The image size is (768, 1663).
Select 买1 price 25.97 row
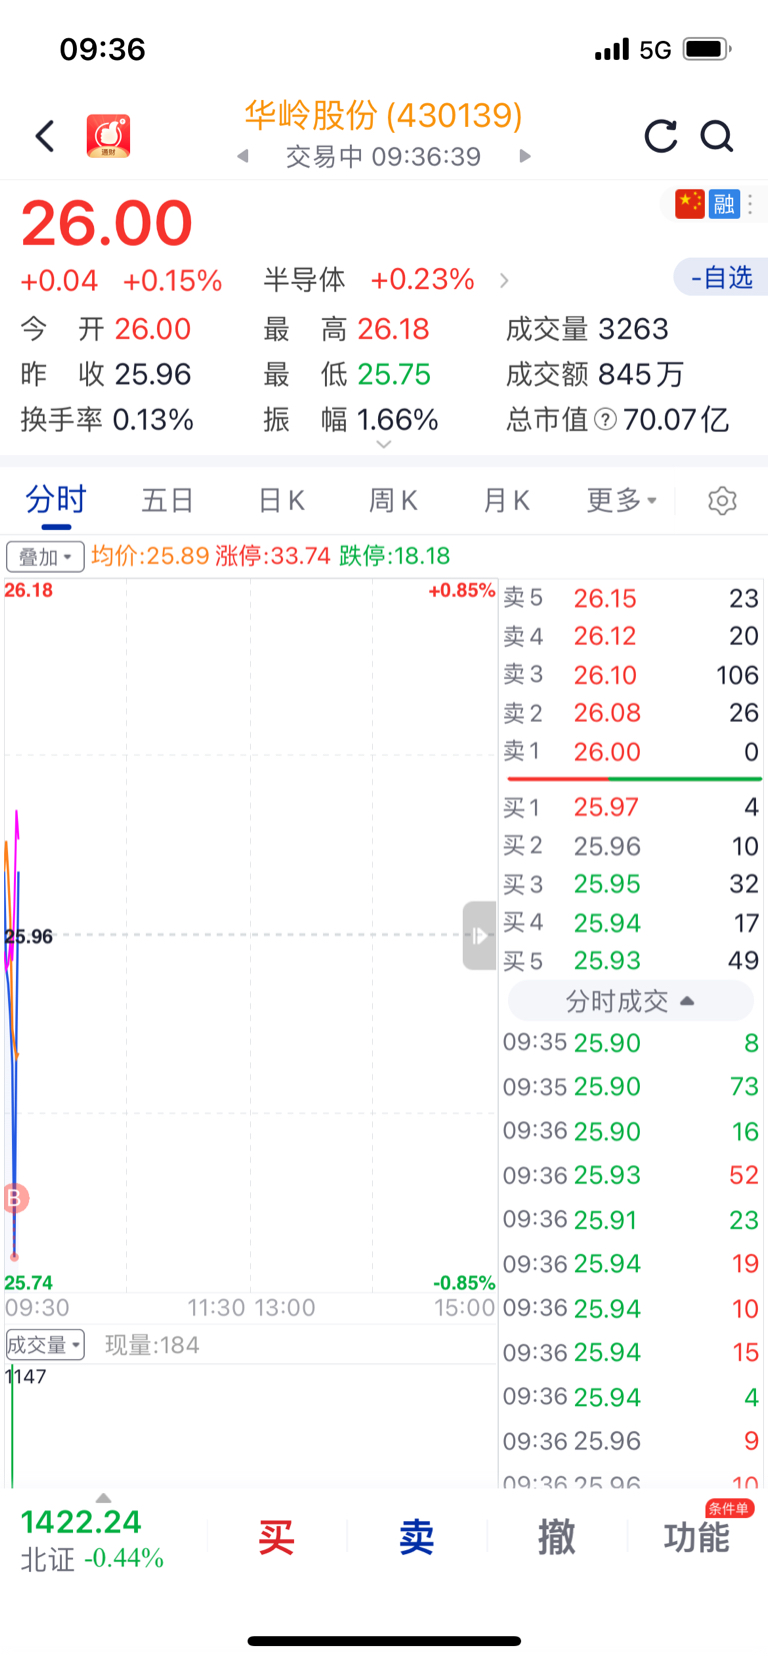[631, 807]
